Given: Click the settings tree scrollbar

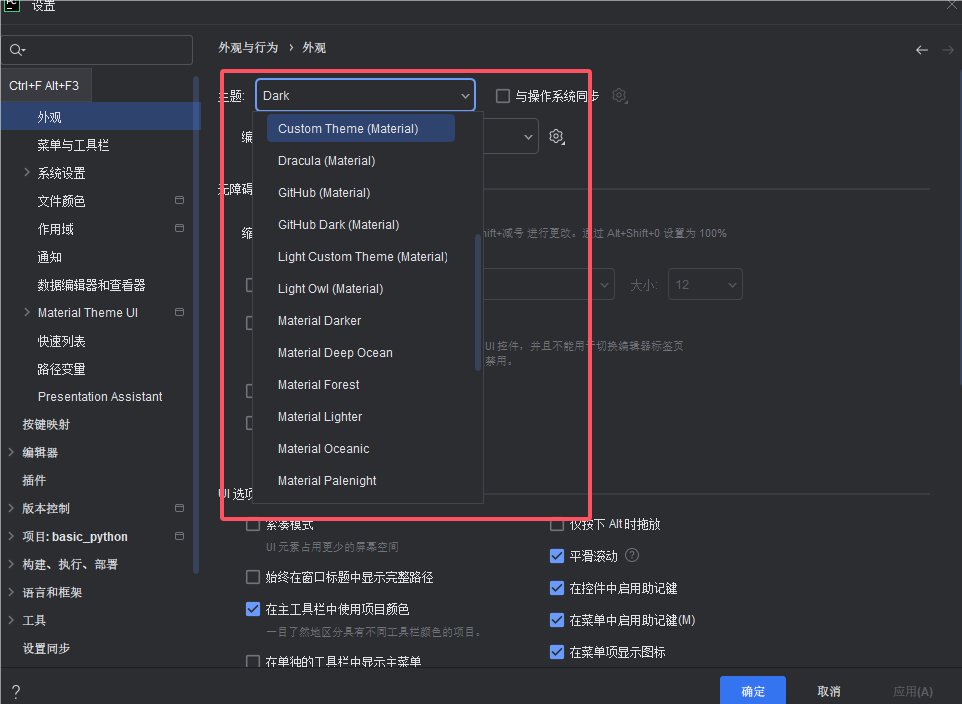Looking at the screenshot, I should (196, 325).
